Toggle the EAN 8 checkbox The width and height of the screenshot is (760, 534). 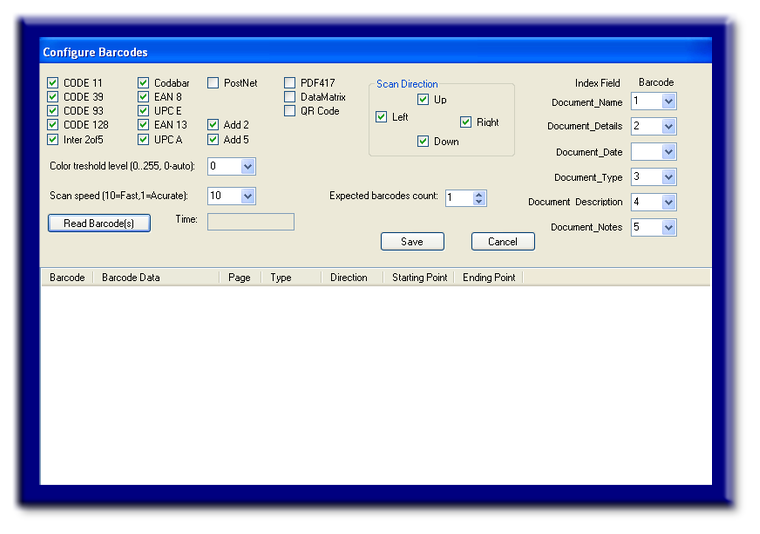[x=143, y=97]
